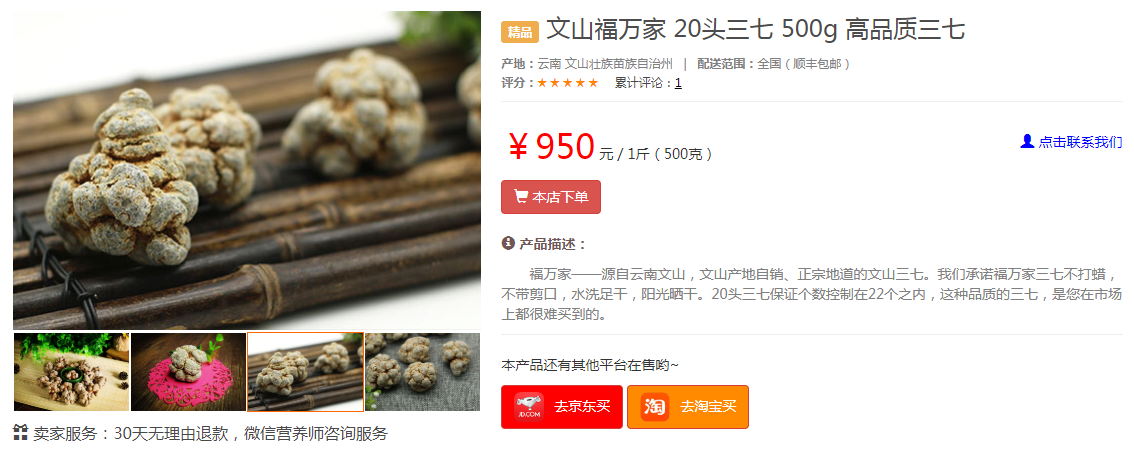Click the five-star rating icons
This screenshot has height=456, width=1134.
[x=568, y=83]
